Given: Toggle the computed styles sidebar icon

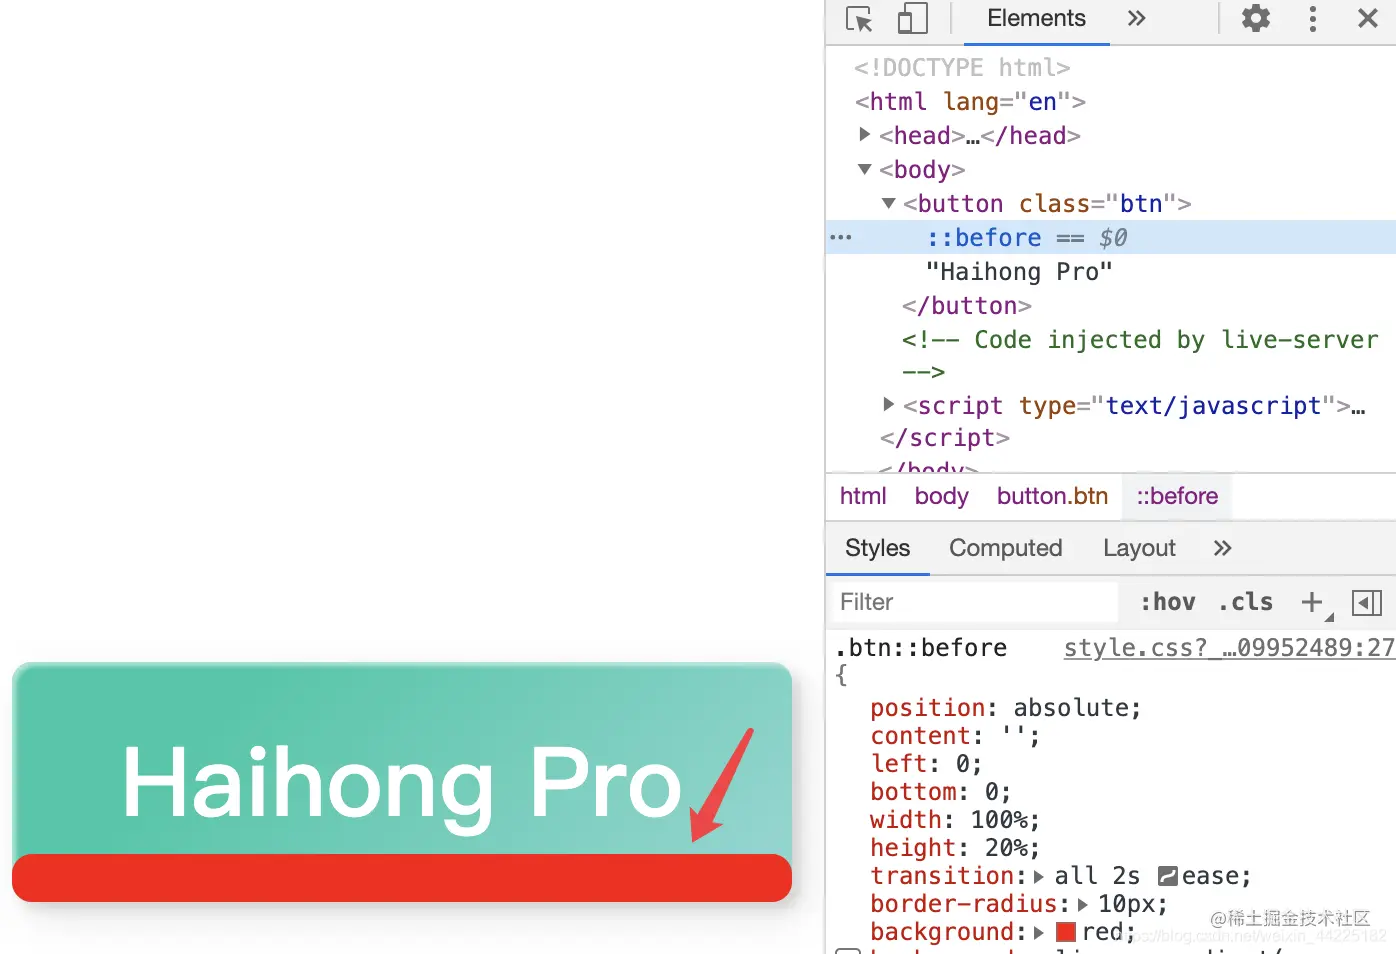Looking at the screenshot, I should tap(1366, 602).
